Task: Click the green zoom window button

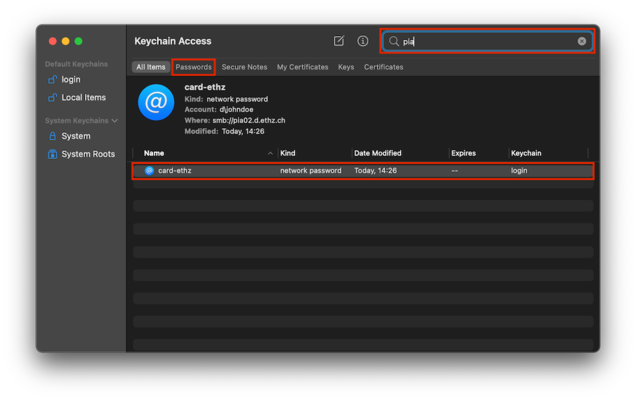Action: 78,41
